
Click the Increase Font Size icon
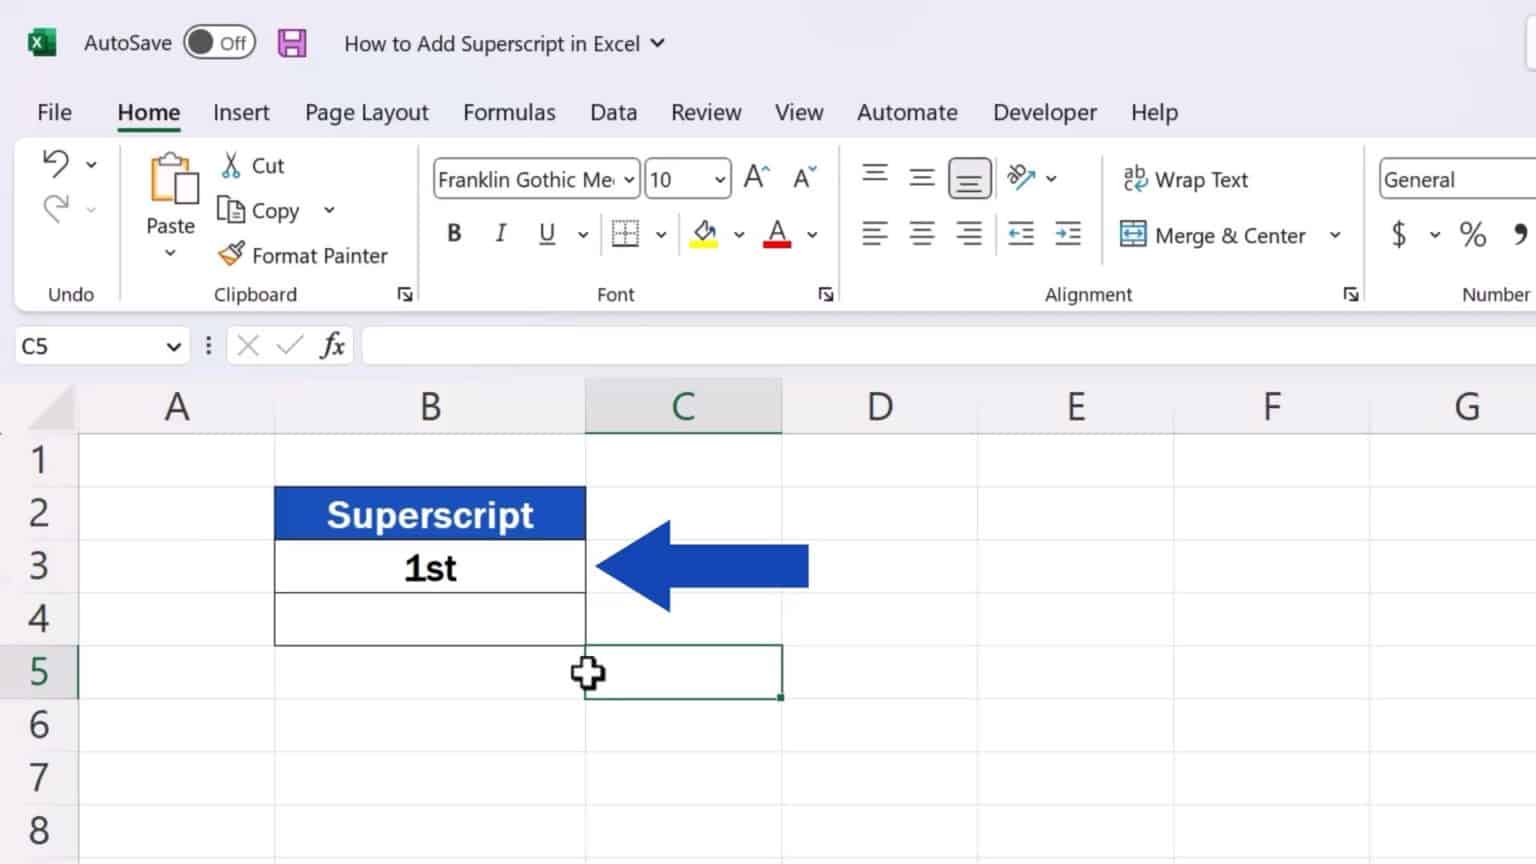[x=757, y=178]
